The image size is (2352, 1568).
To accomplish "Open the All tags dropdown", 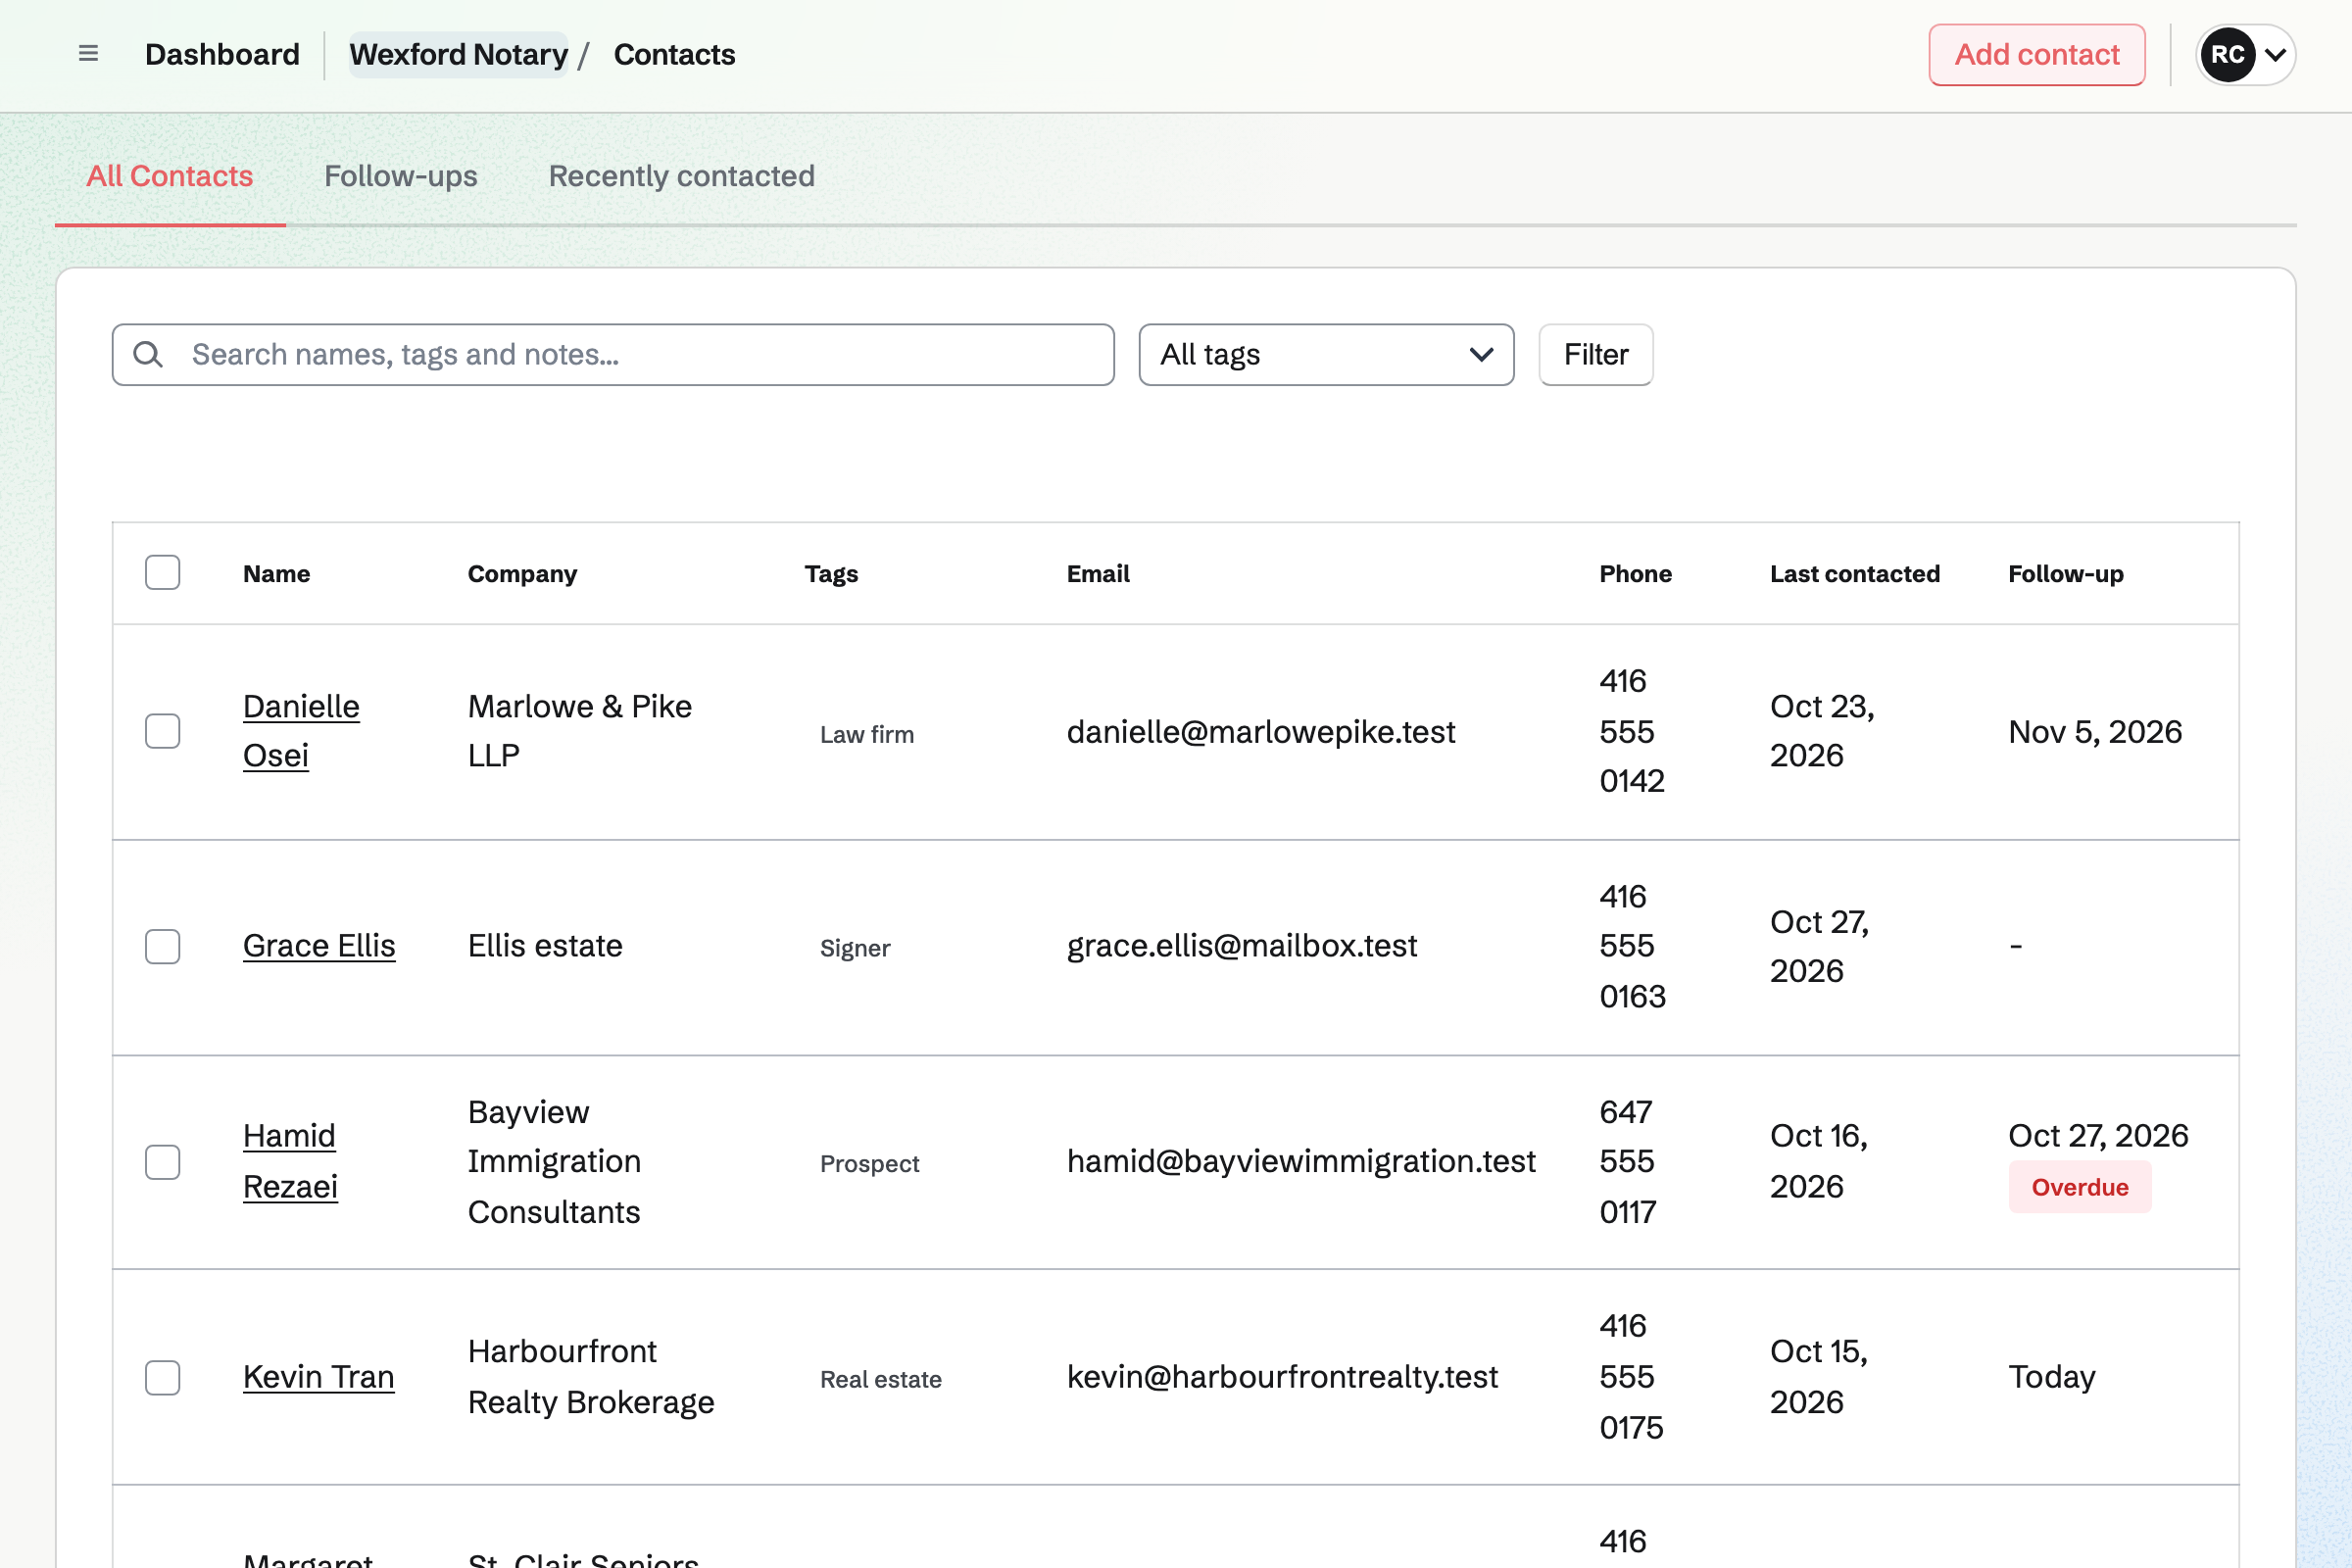I will [1326, 354].
